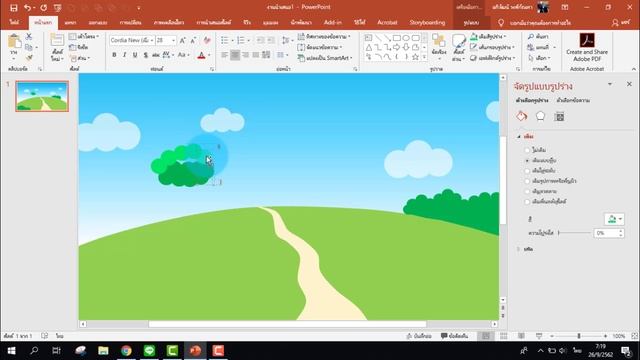The image size is (640, 360).
Task: Open the slide Layout dropdown
Action: [x=84, y=36]
